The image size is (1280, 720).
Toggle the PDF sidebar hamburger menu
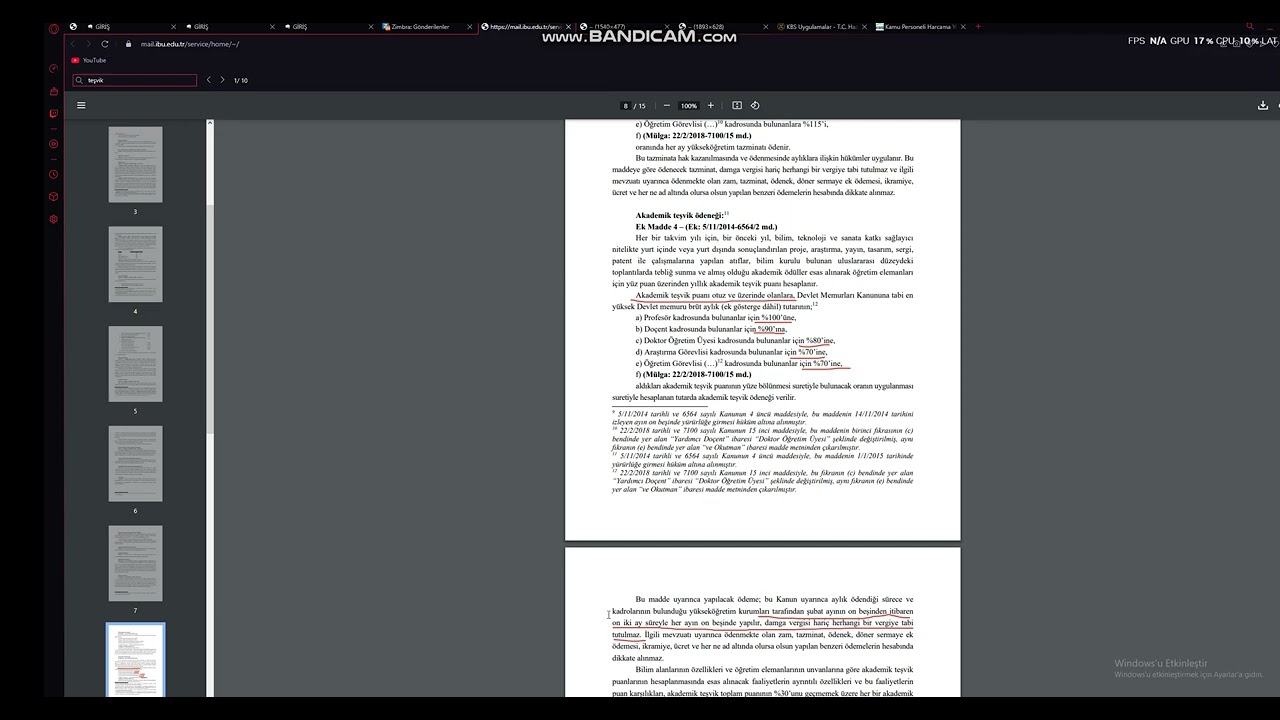[81, 105]
